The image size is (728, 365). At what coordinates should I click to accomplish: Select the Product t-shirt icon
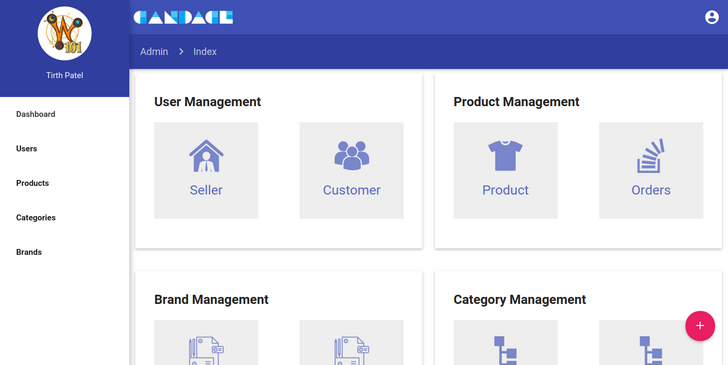point(505,156)
